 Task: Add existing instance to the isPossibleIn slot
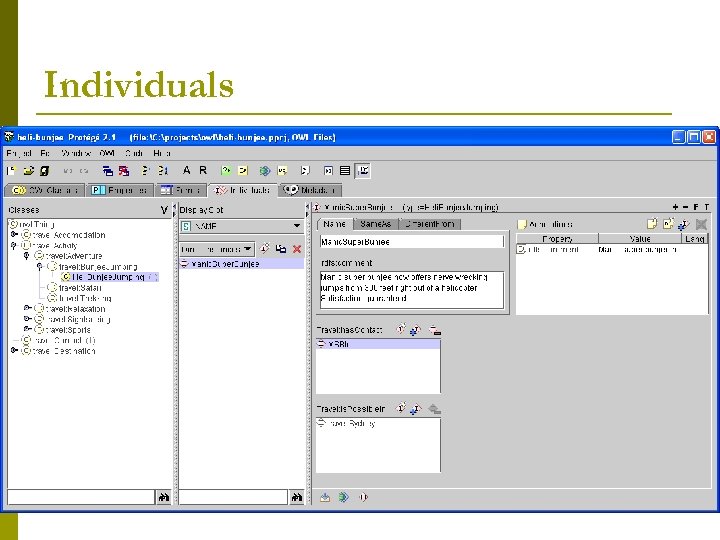coord(416,408)
